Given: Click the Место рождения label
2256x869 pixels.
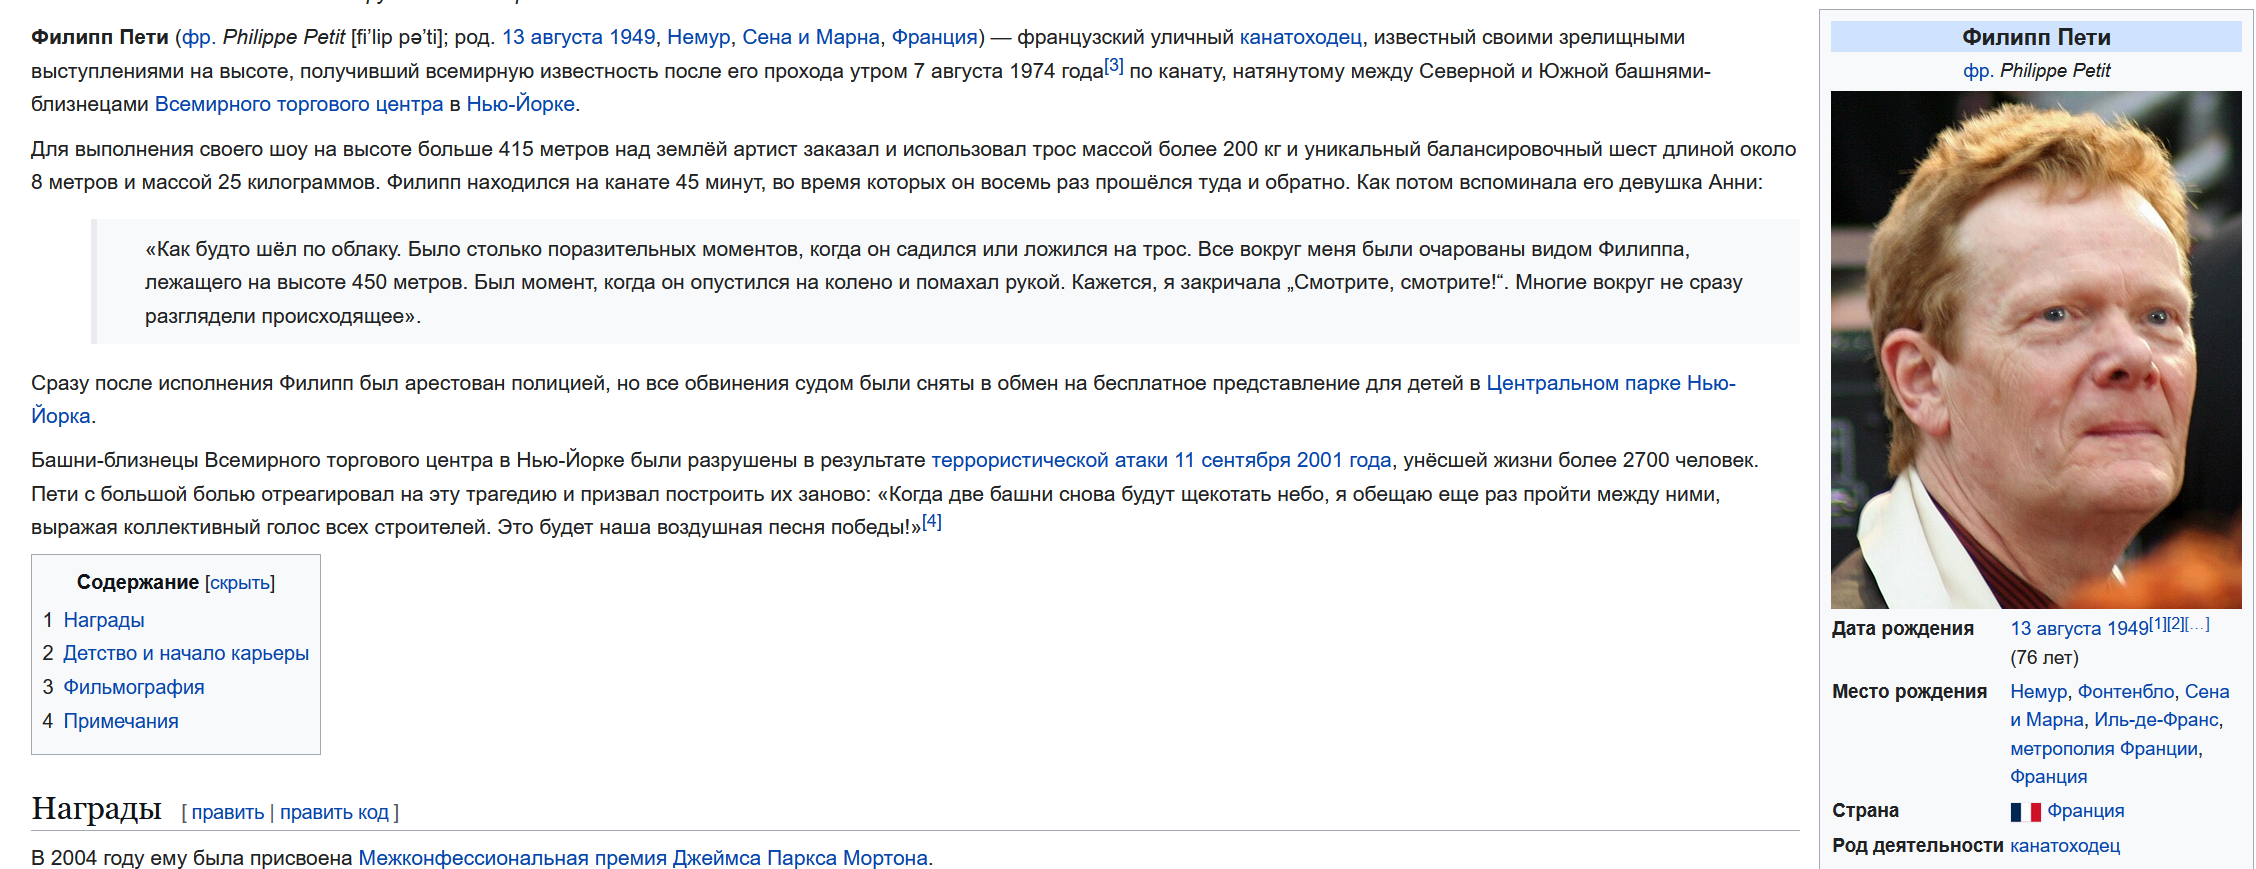Looking at the screenshot, I should pos(1909,691).
